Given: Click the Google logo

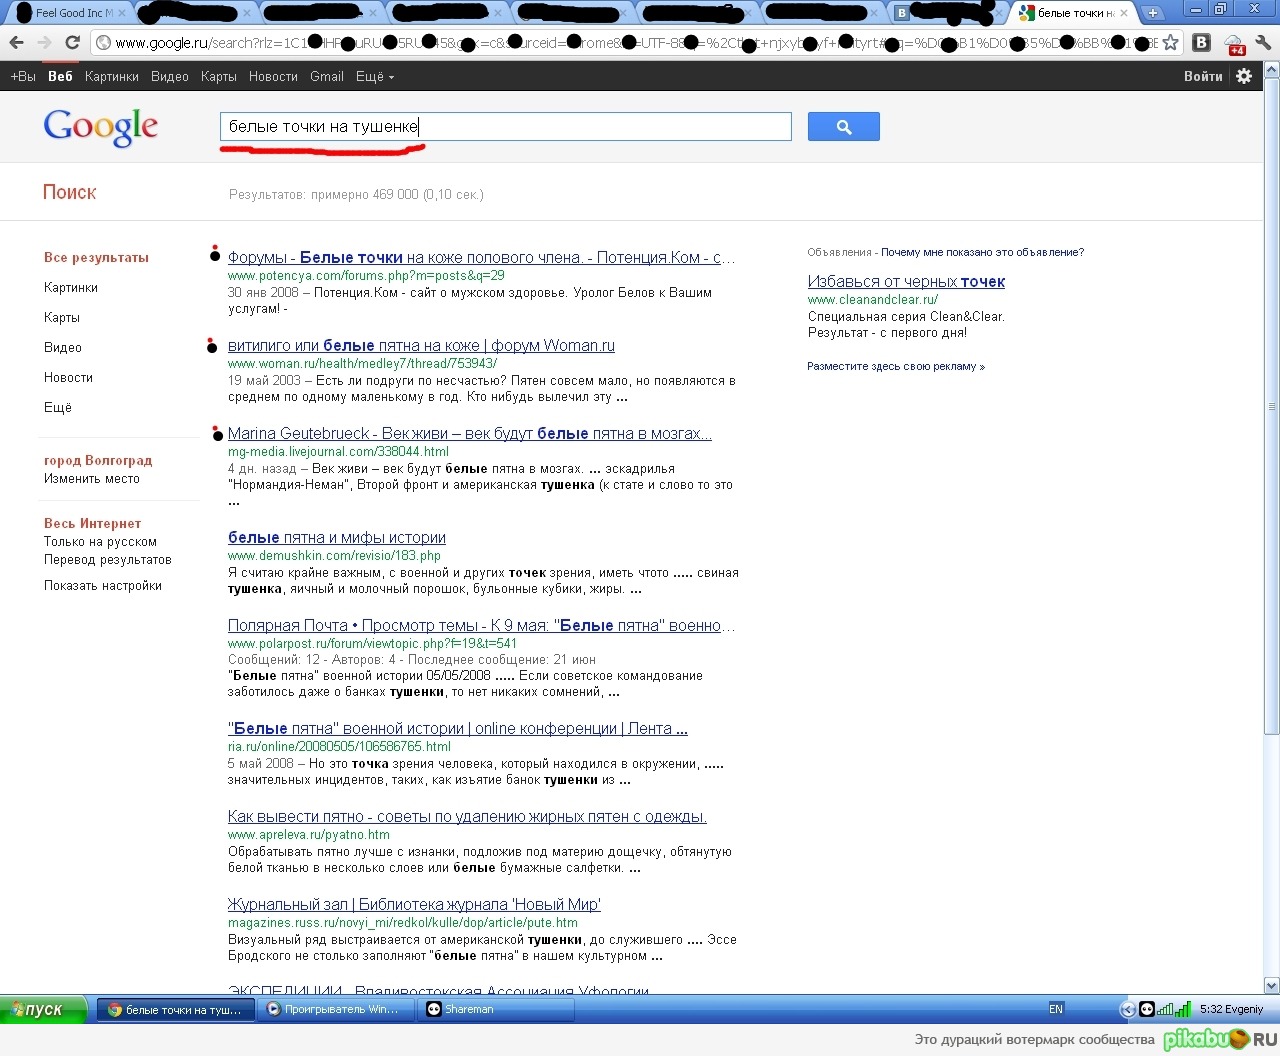Looking at the screenshot, I should tap(101, 127).
